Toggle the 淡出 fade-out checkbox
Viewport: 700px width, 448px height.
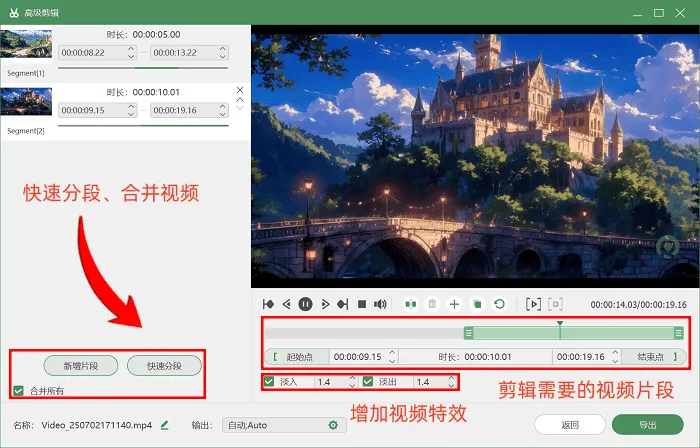368,382
